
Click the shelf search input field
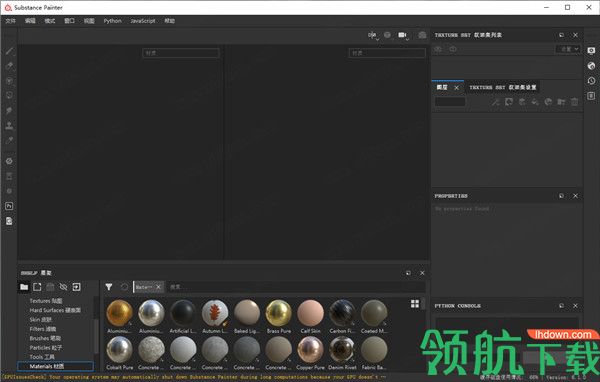297,287
